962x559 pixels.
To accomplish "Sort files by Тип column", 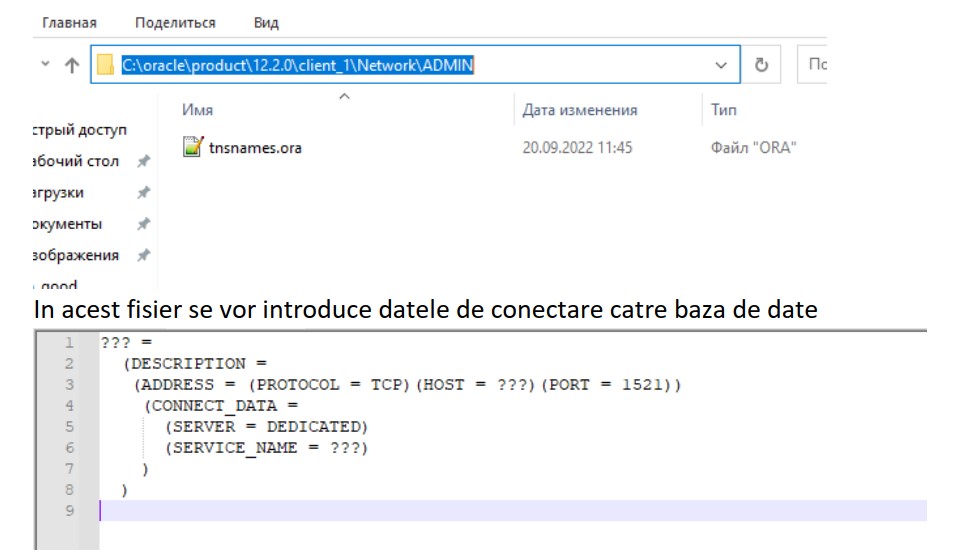I will click(x=724, y=110).
